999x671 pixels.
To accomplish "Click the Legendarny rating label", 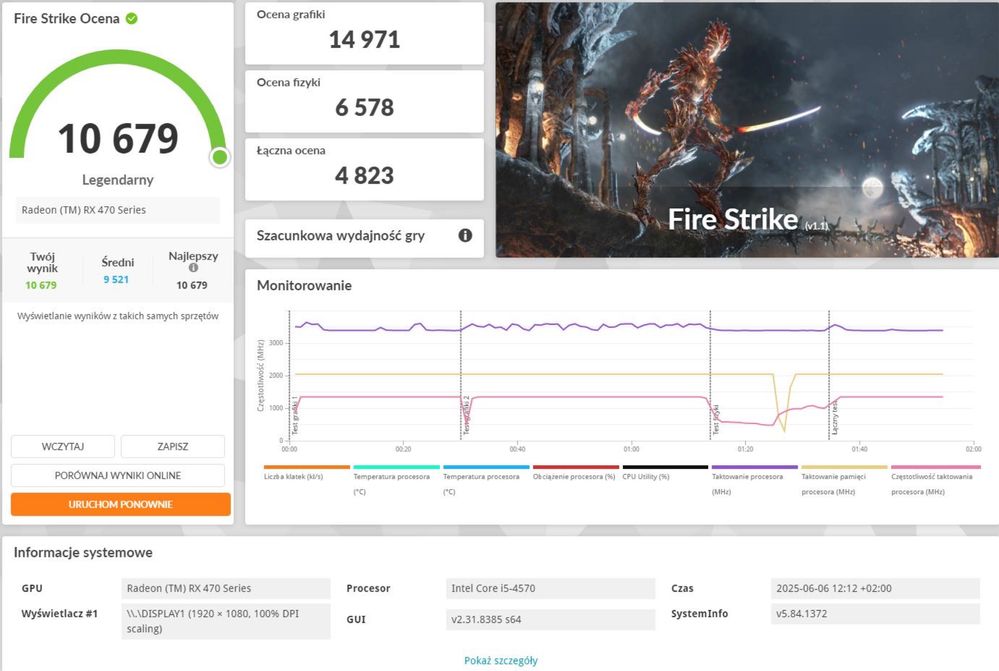I will pyautogui.click(x=118, y=180).
